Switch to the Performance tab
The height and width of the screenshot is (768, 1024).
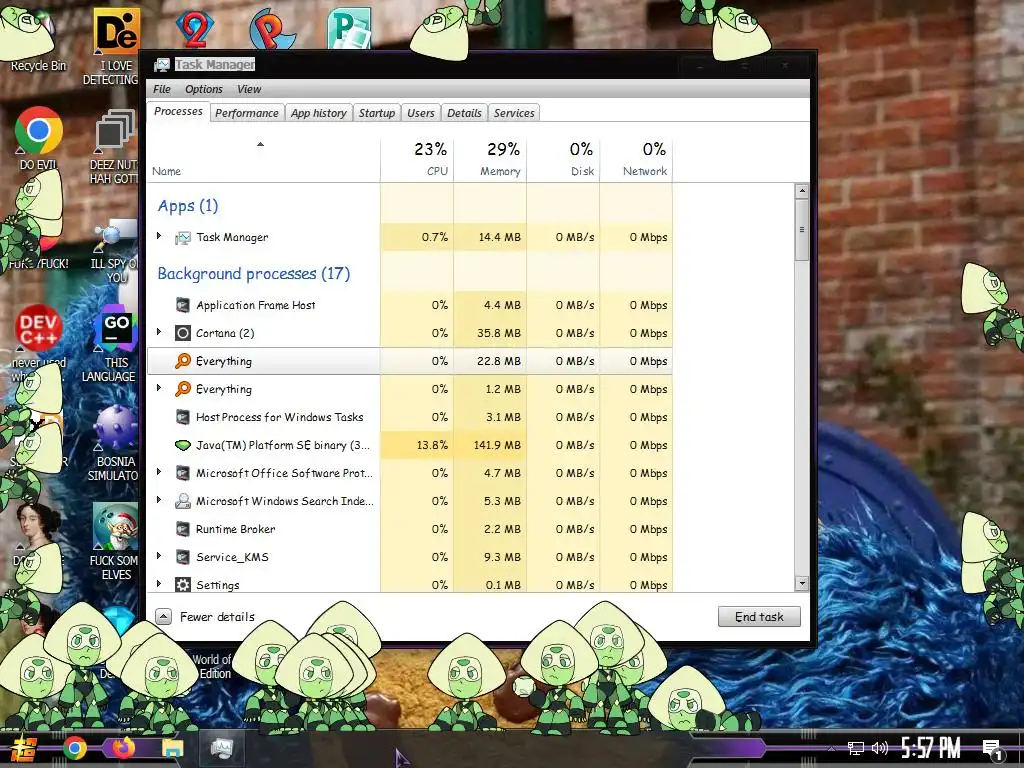[x=247, y=113]
